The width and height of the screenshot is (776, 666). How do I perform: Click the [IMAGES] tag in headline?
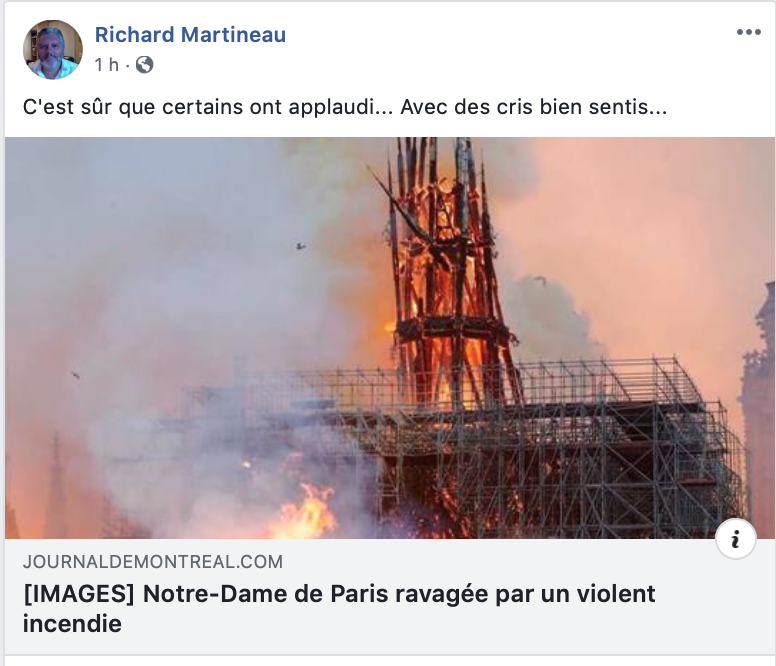pyautogui.click(x=79, y=594)
